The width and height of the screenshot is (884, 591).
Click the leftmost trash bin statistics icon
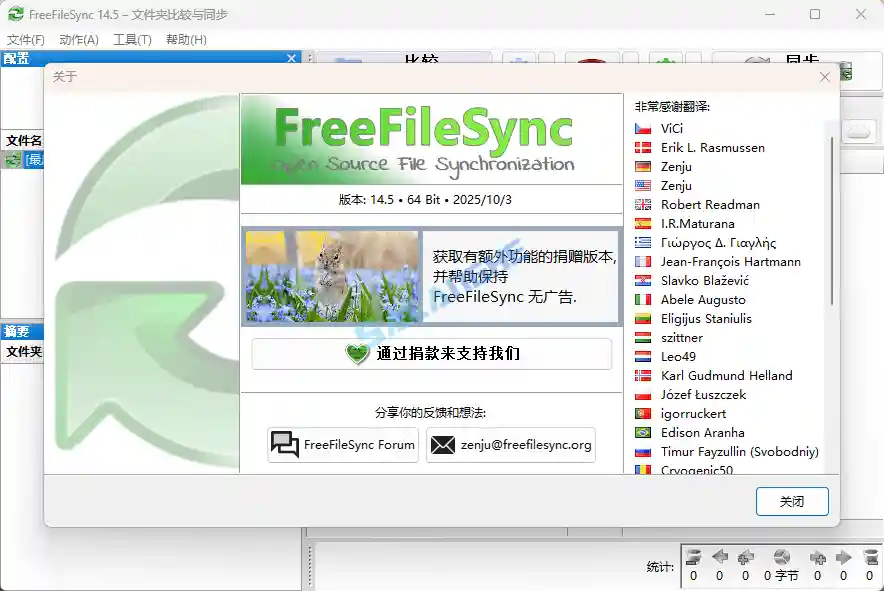(692, 557)
